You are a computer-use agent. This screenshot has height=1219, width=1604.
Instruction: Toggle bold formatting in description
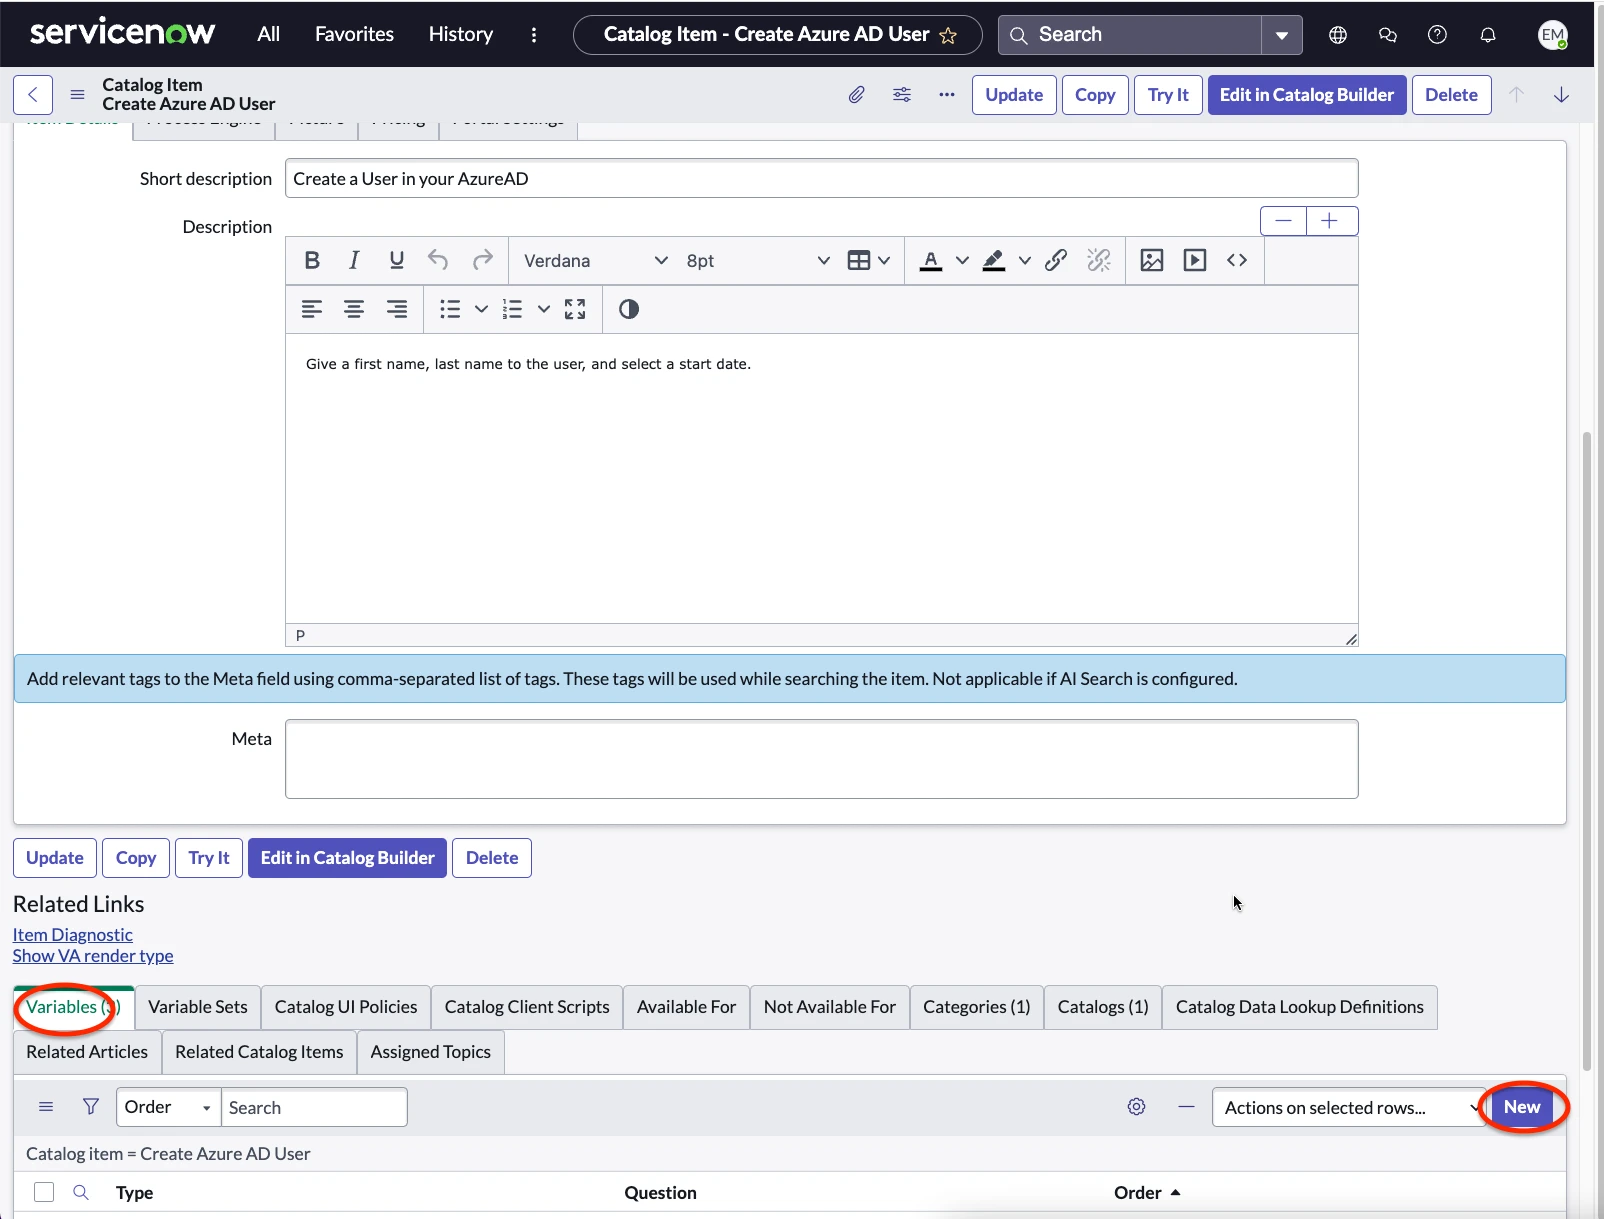[312, 261]
